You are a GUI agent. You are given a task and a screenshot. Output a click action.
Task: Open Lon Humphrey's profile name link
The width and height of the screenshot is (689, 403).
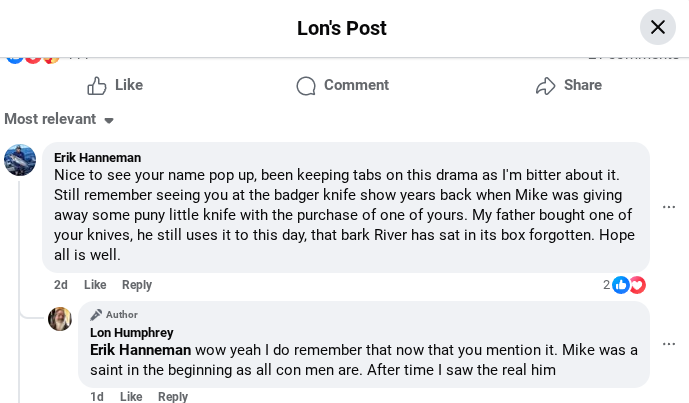tap(131, 332)
